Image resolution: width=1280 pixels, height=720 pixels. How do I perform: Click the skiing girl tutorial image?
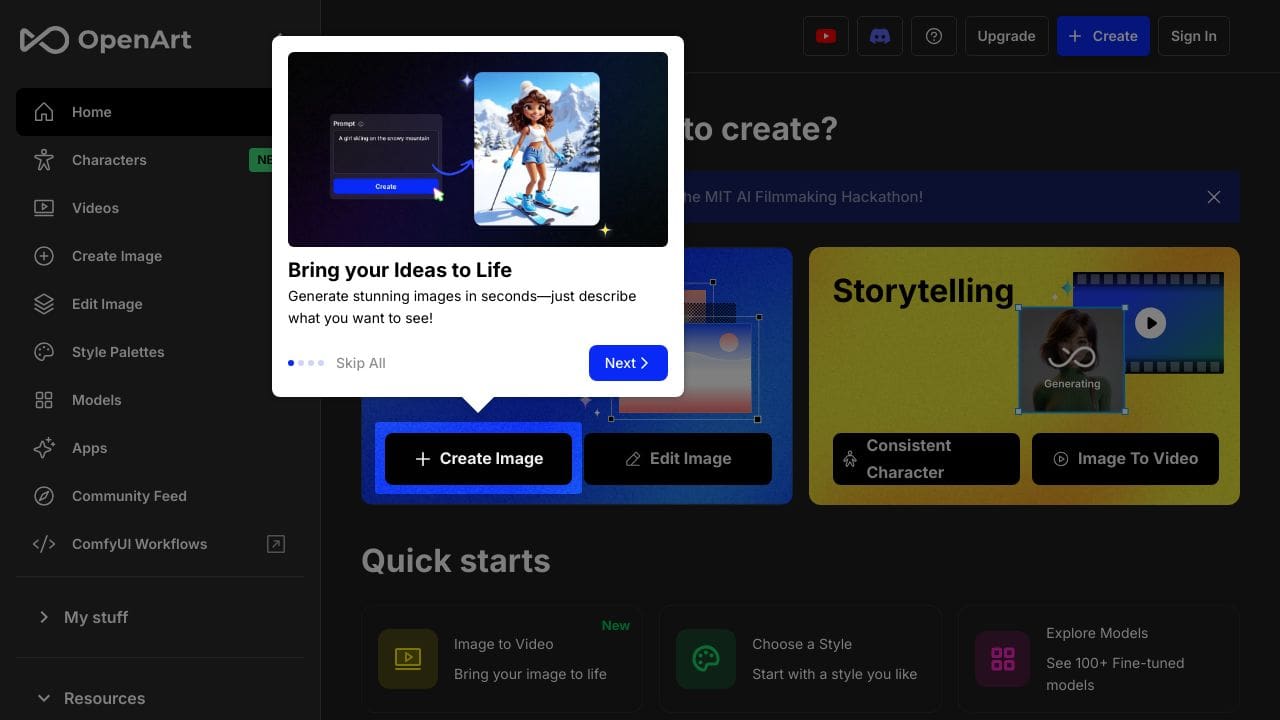tap(478, 149)
